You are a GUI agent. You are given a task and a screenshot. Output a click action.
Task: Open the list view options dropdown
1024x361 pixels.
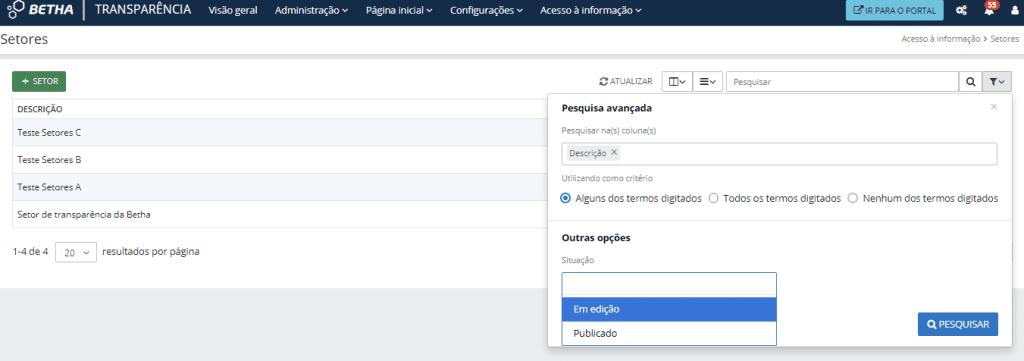(x=707, y=82)
